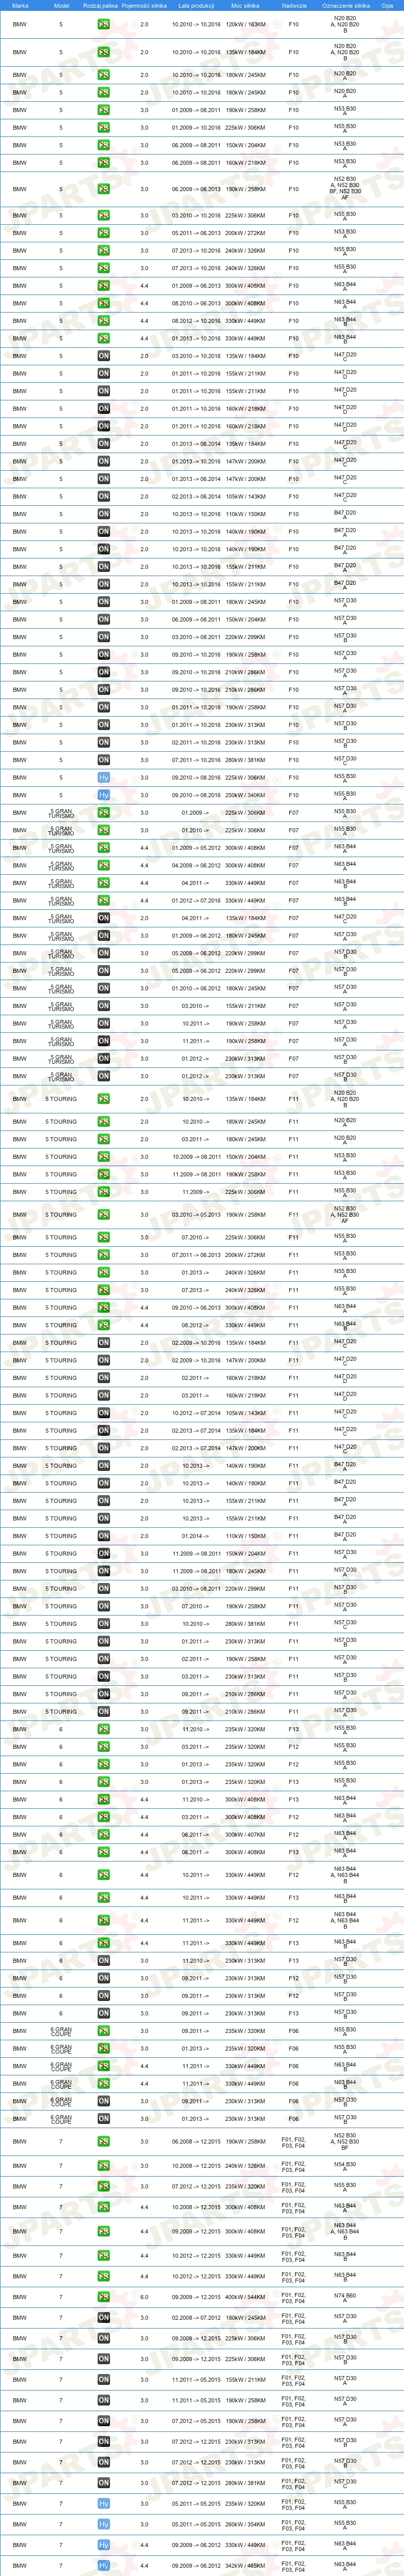
Task: Click petrol icon in BMW 6 300kW/407KM row
Action: (x=103, y=1835)
